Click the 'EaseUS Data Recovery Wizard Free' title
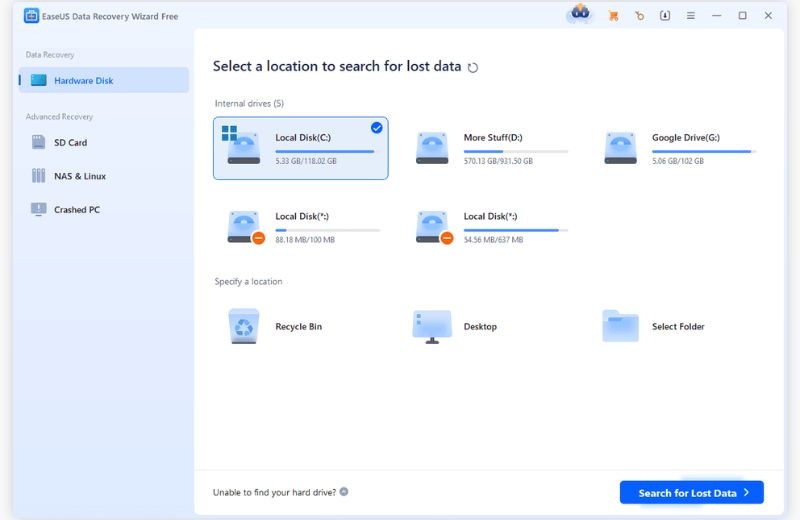800x520 pixels. tap(110, 16)
